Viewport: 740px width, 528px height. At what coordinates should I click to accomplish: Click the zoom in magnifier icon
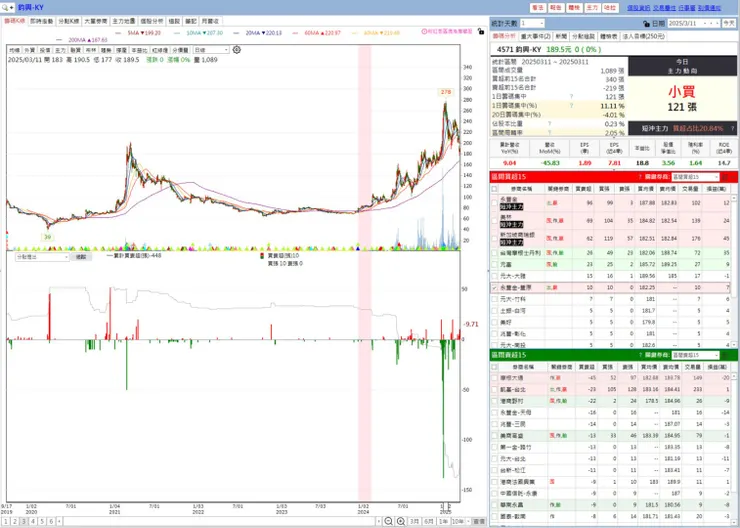click(x=401, y=521)
